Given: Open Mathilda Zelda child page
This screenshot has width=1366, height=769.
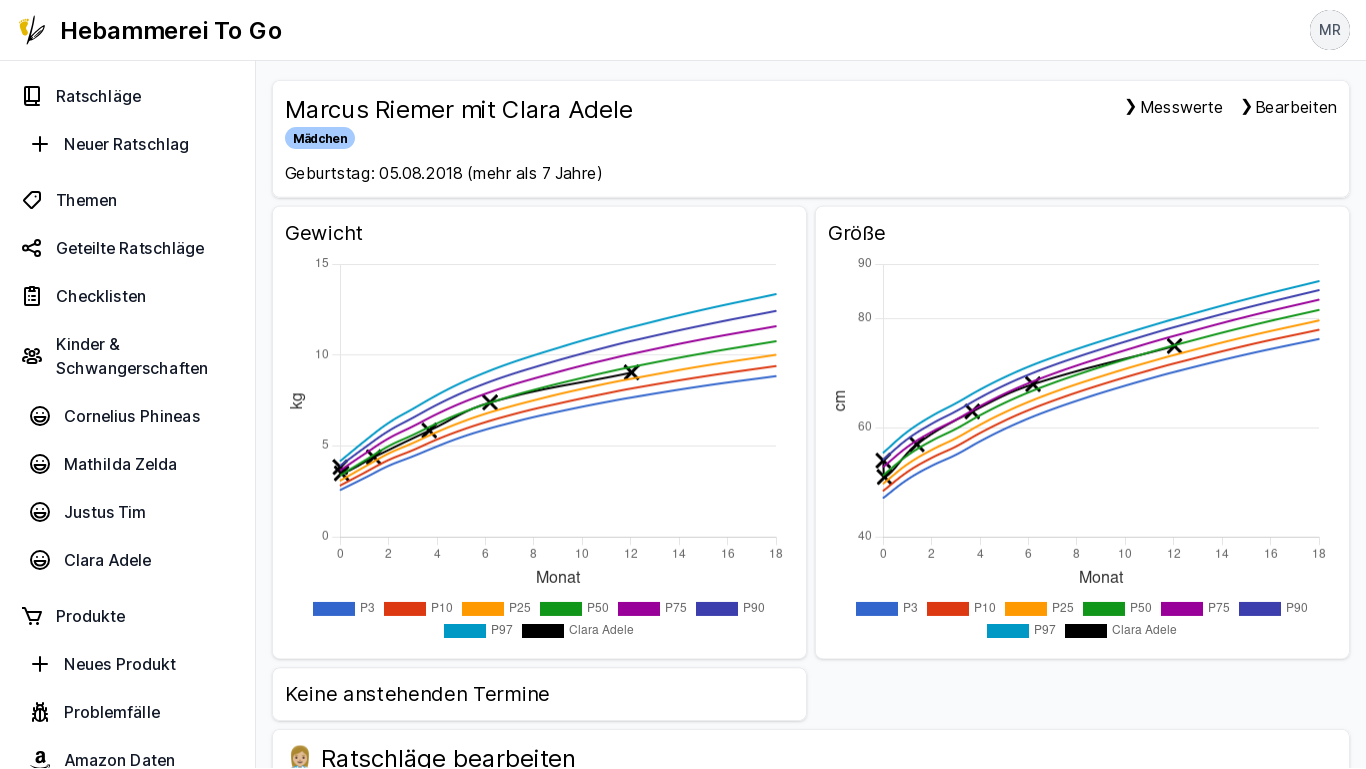Looking at the screenshot, I should (x=120, y=464).
